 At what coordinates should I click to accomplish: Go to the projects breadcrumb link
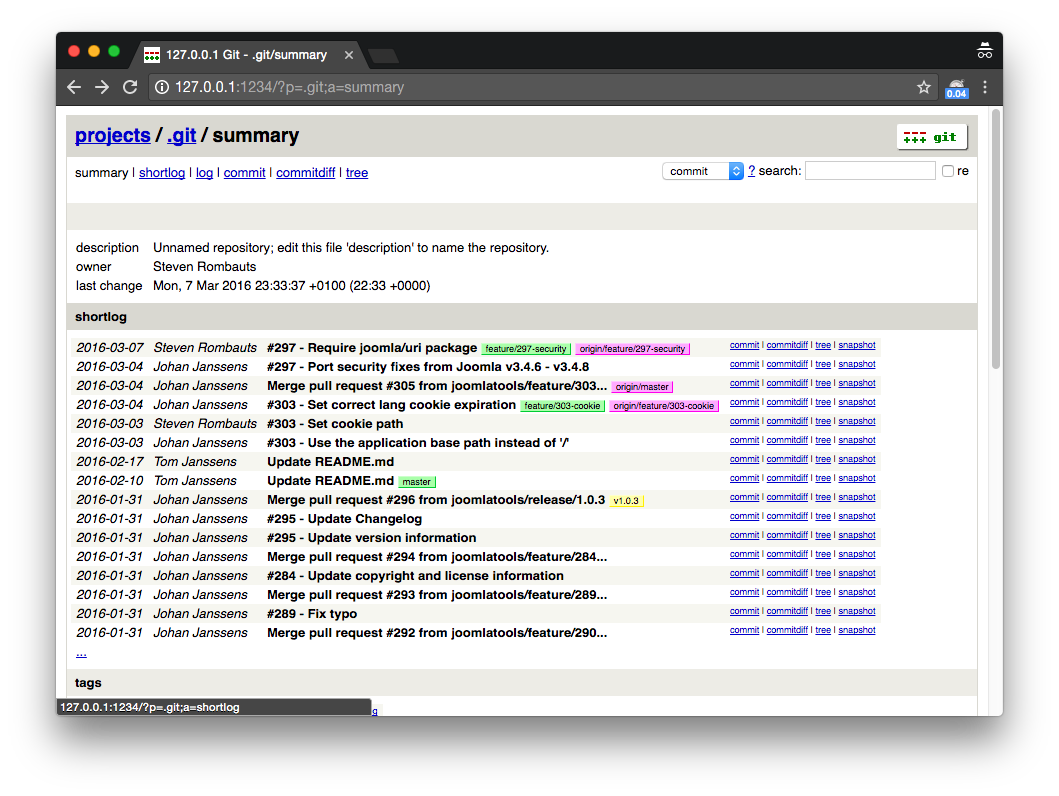[x=112, y=135]
